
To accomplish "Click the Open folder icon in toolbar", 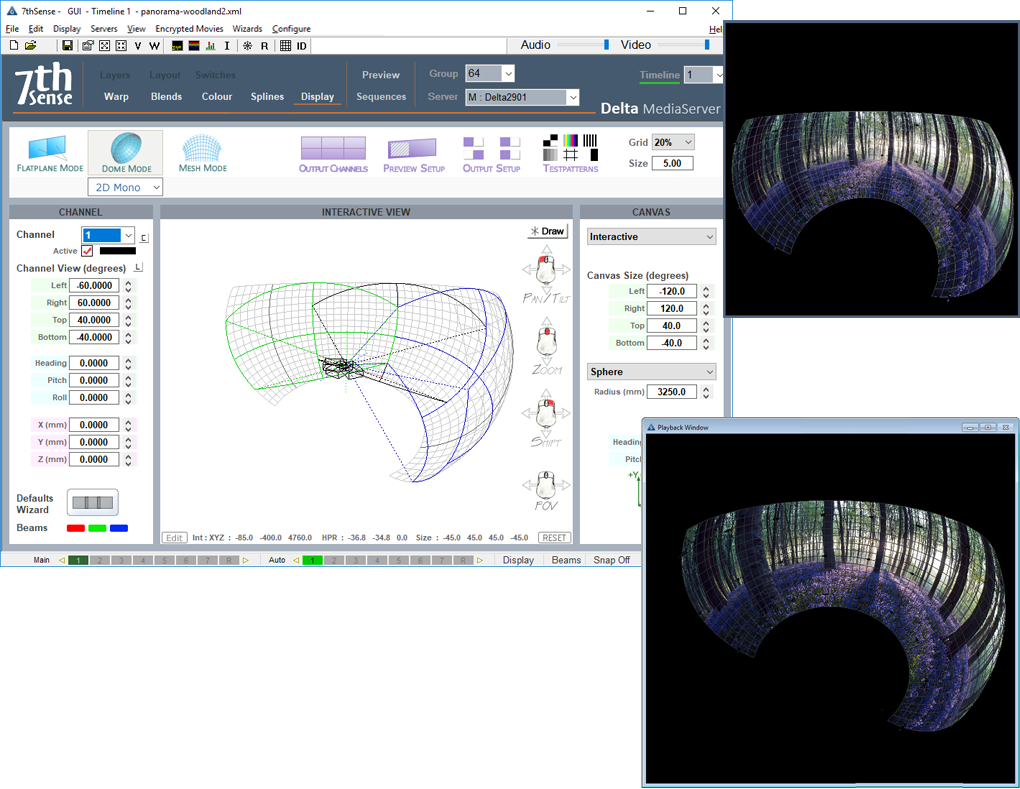I will (31, 46).
